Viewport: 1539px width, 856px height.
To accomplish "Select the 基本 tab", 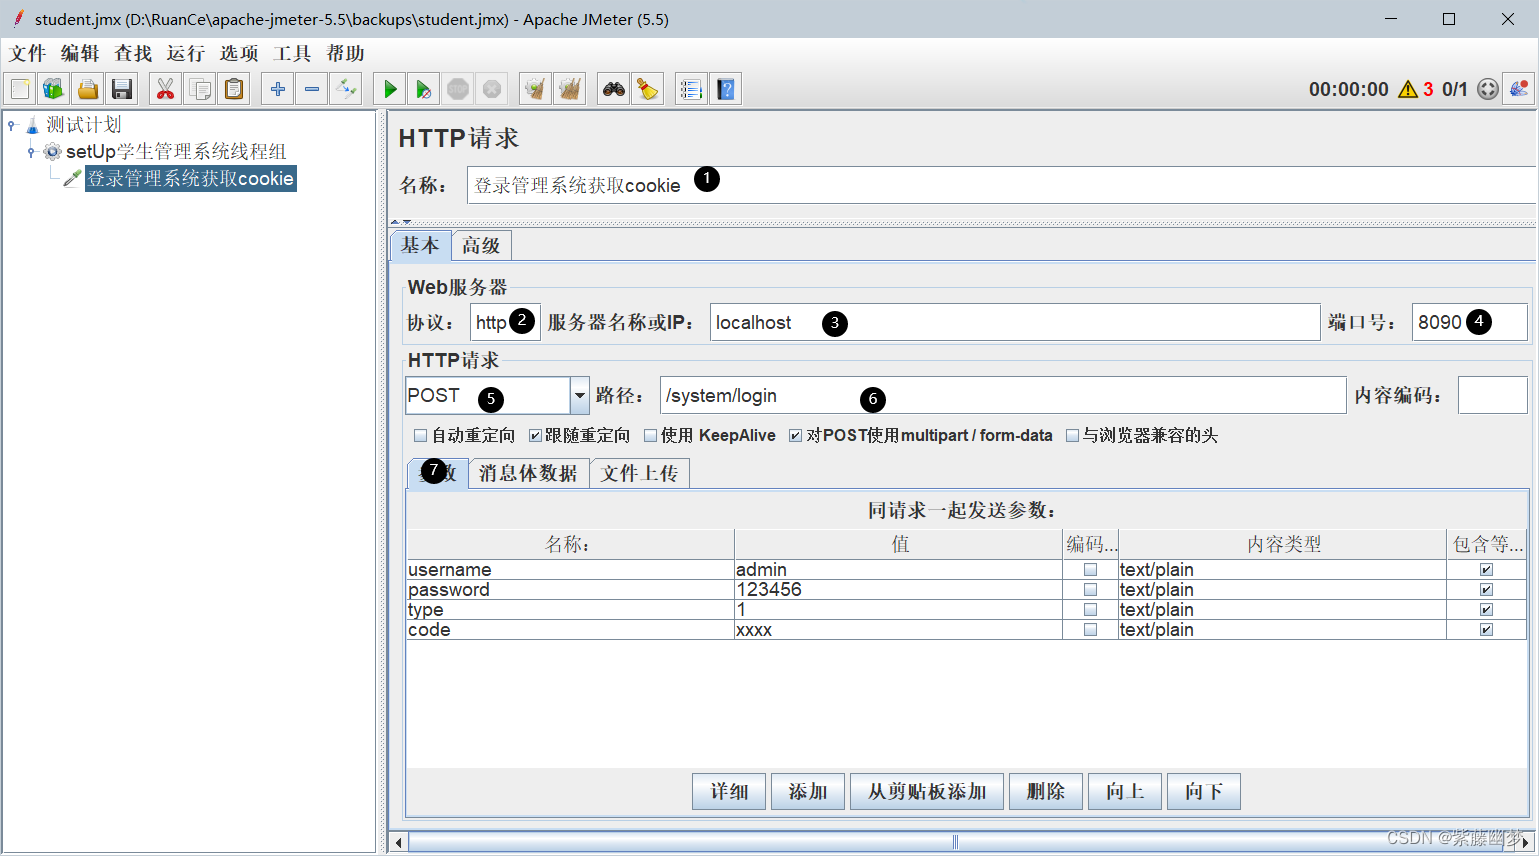I will click(420, 245).
